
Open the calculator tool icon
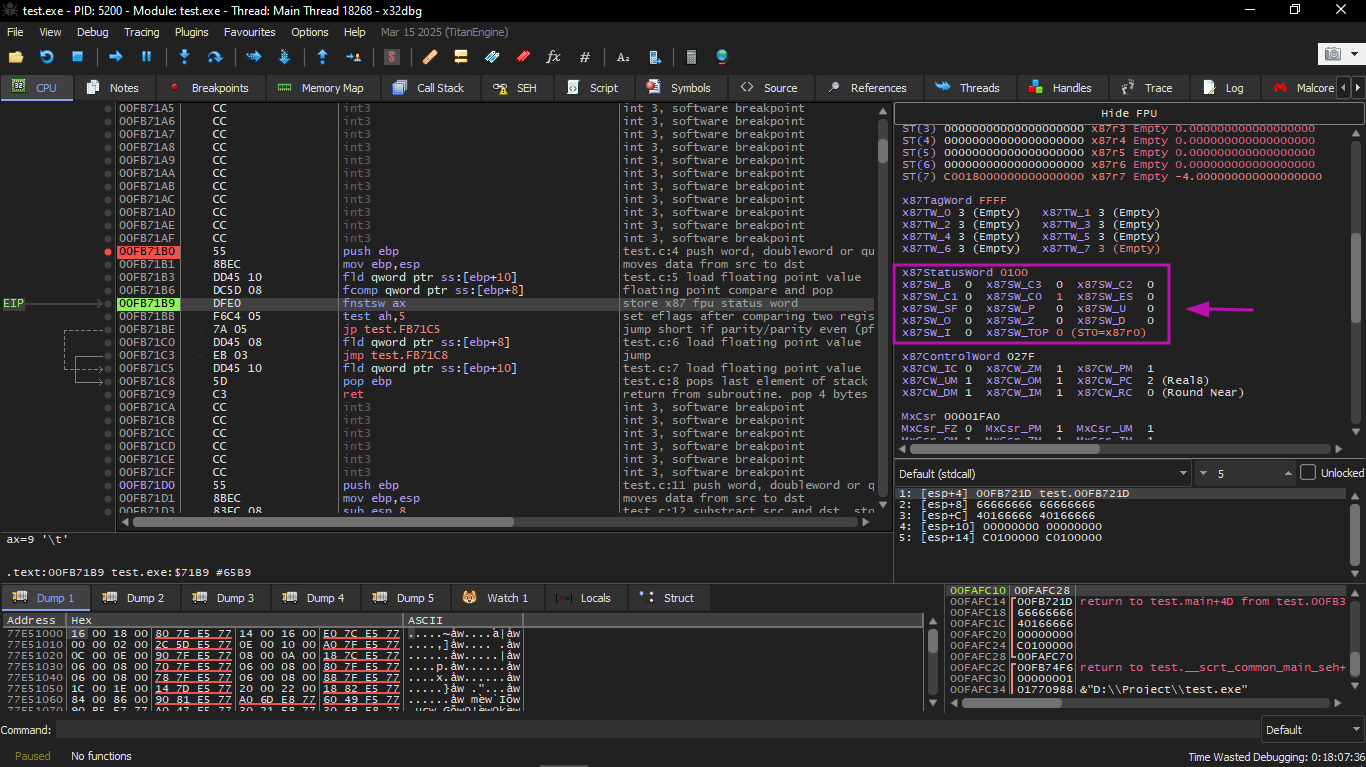pos(690,57)
